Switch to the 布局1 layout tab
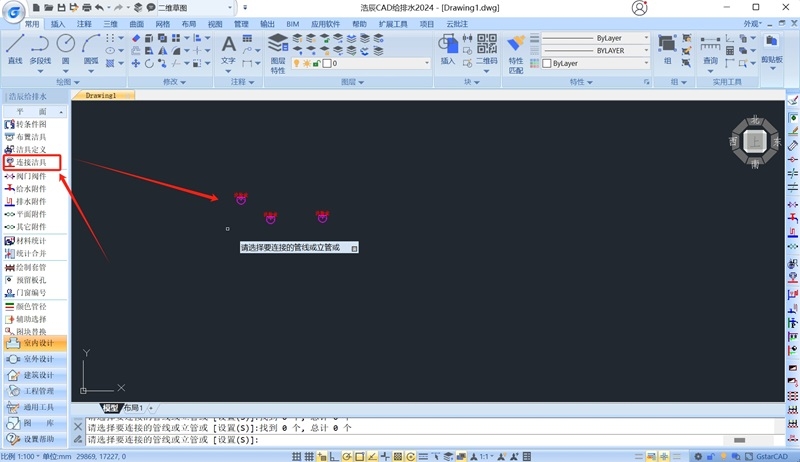800x462 pixels. coord(133,408)
